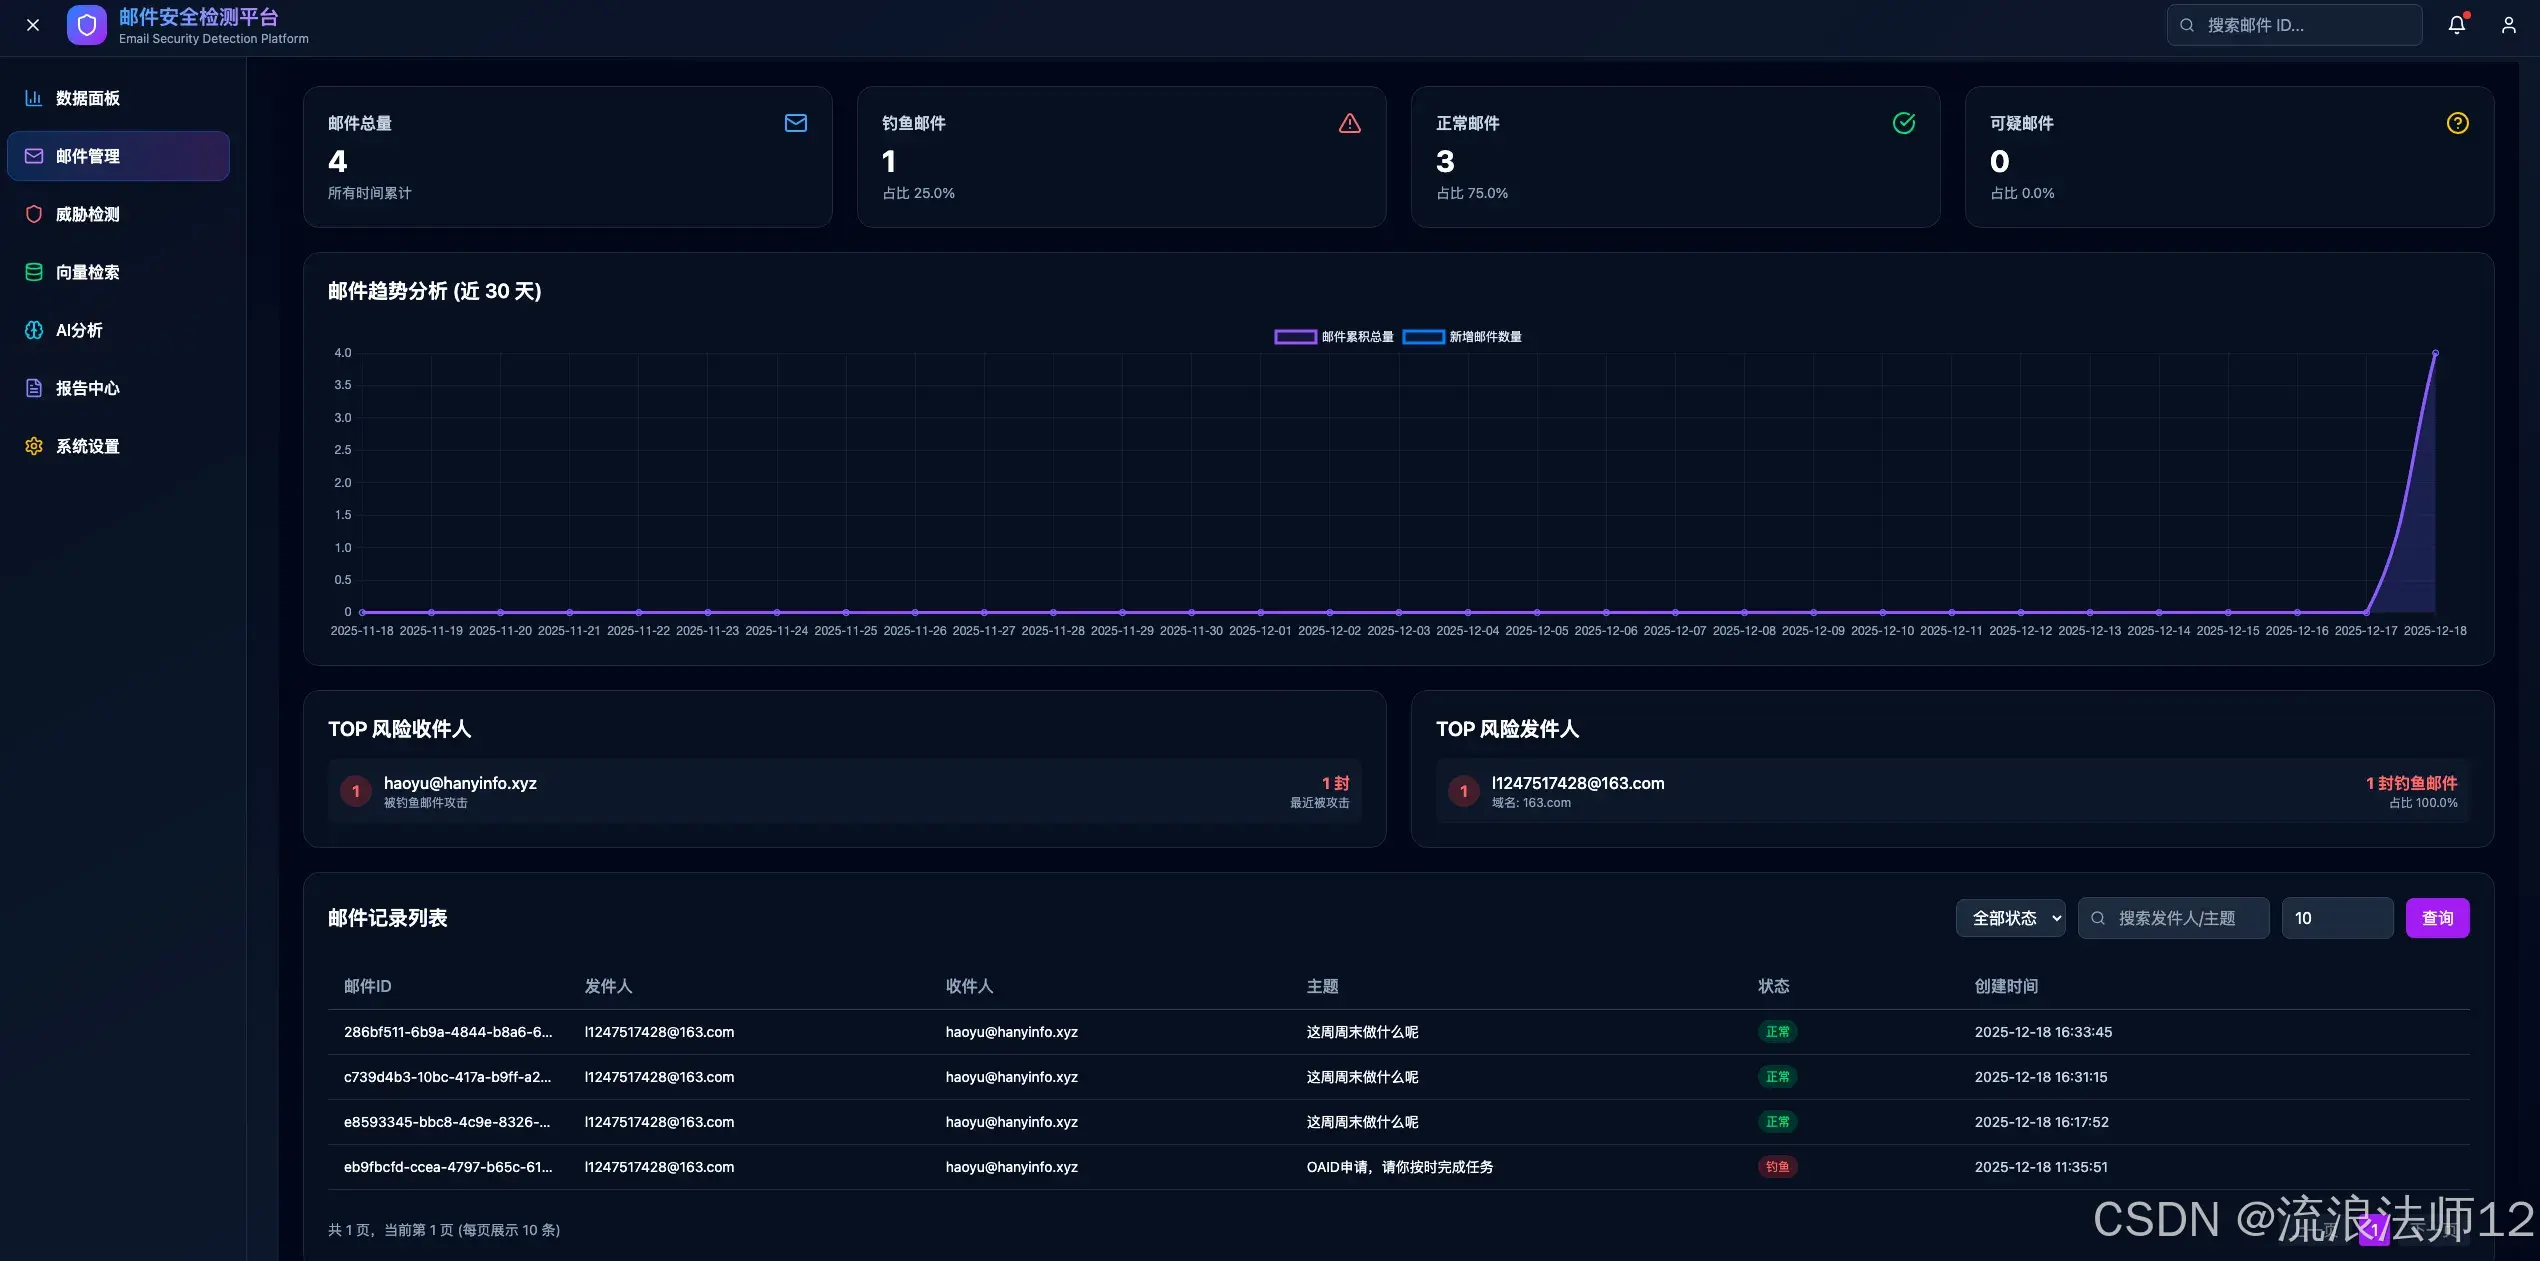The image size is (2540, 1261).
Task: Click the warning triangle on 钓鱼邮件 card
Action: pos(1349,123)
